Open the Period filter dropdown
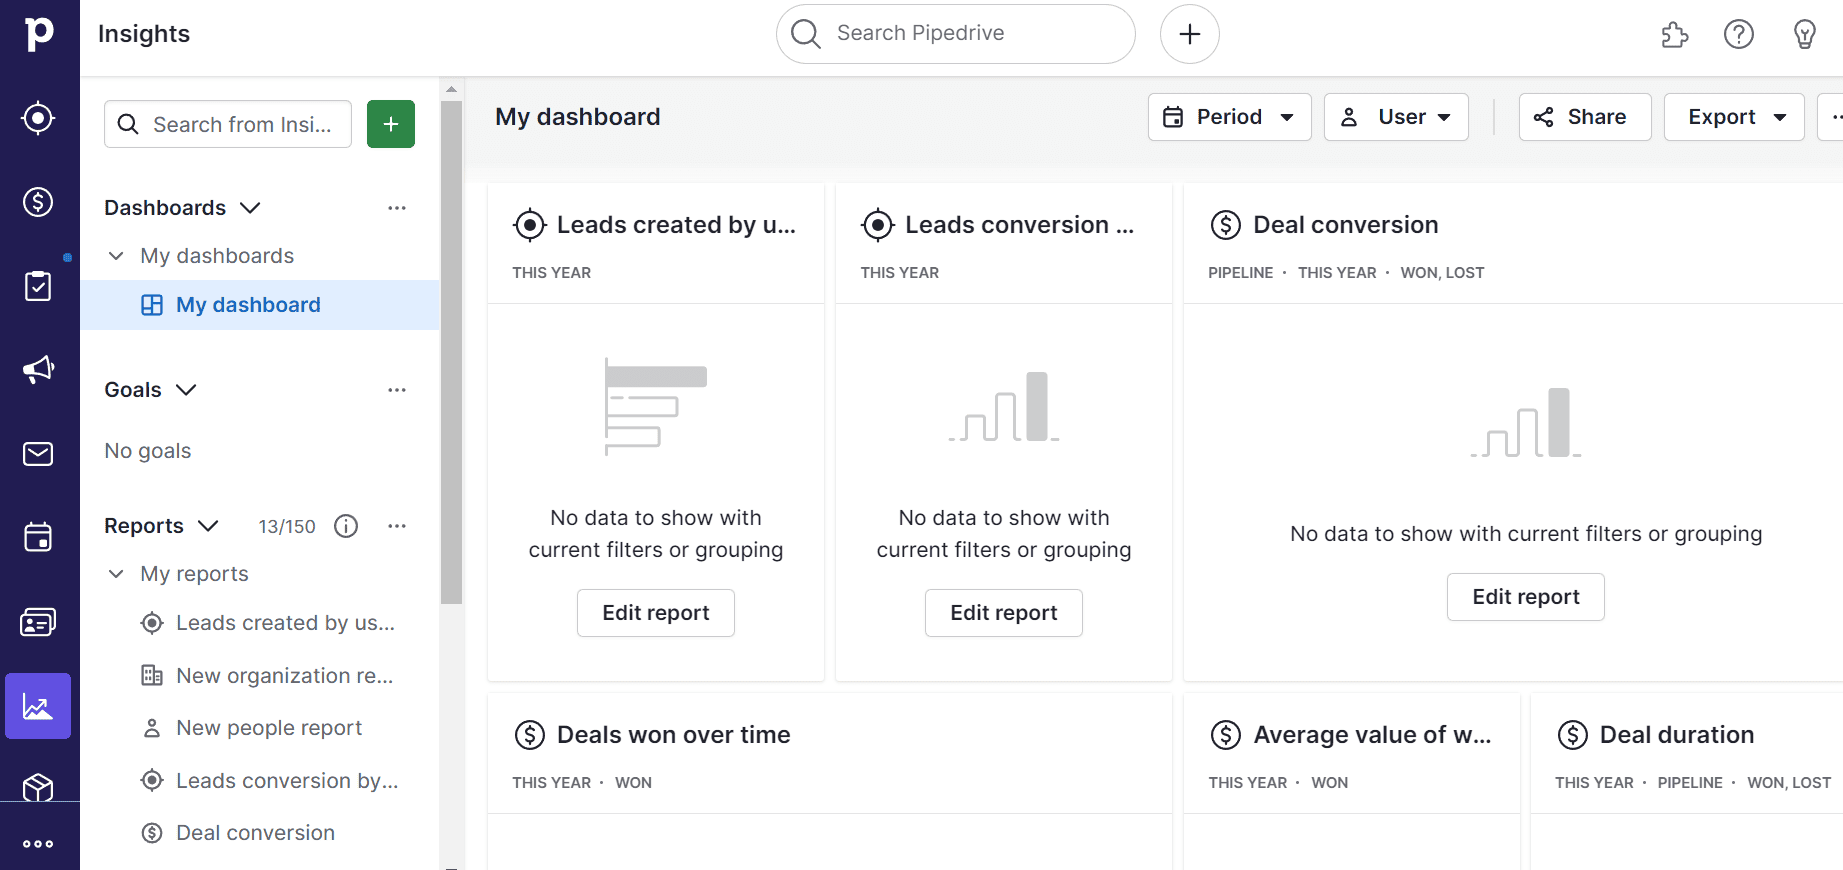The height and width of the screenshot is (870, 1843). pyautogui.click(x=1229, y=117)
